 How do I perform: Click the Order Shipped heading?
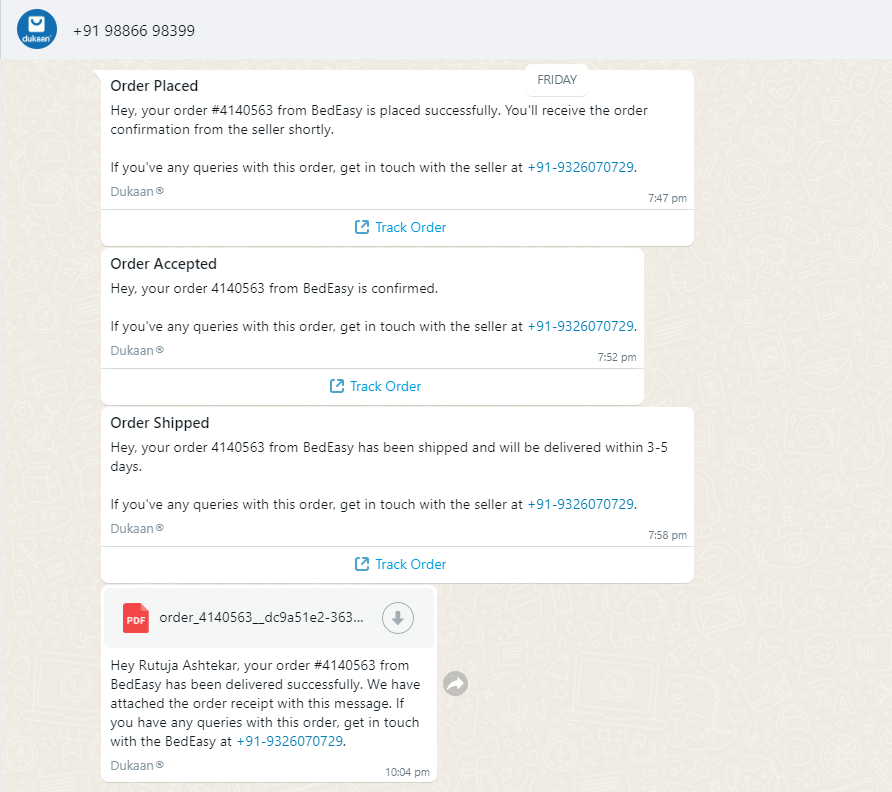point(160,423)
